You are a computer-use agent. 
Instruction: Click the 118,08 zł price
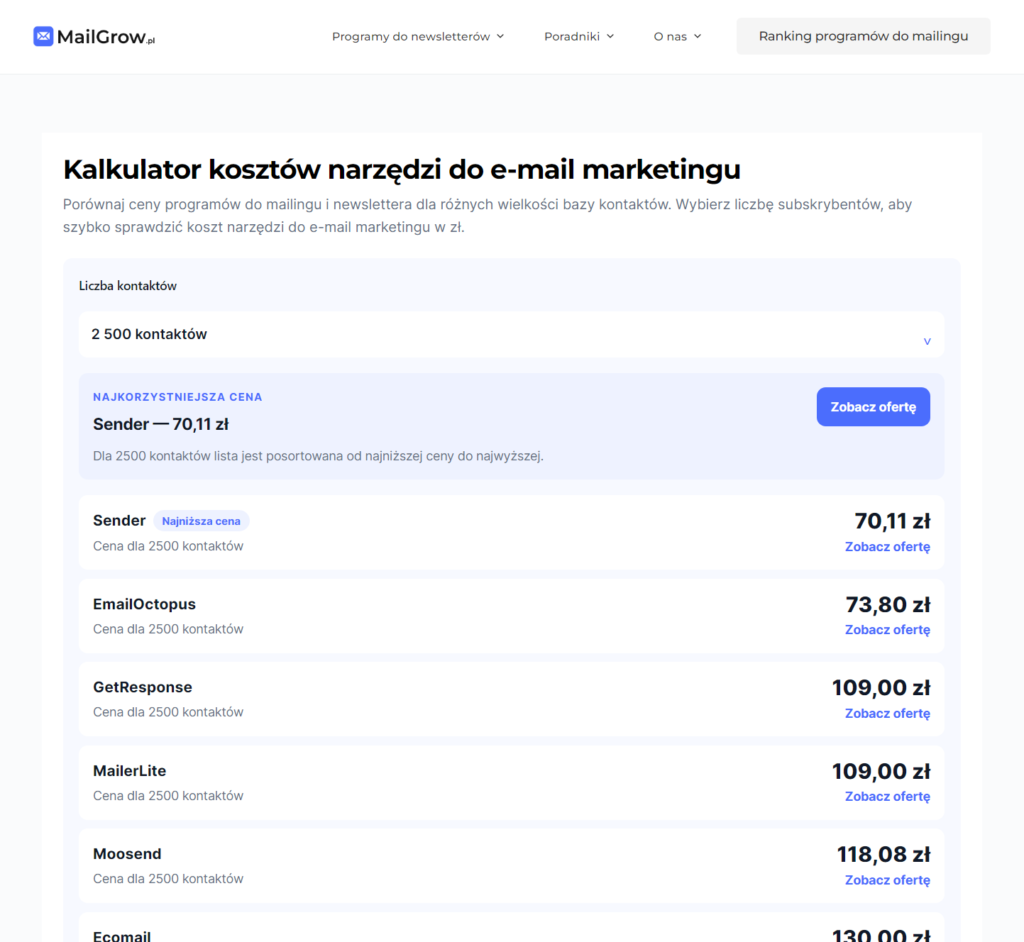(x=884, y=854)
